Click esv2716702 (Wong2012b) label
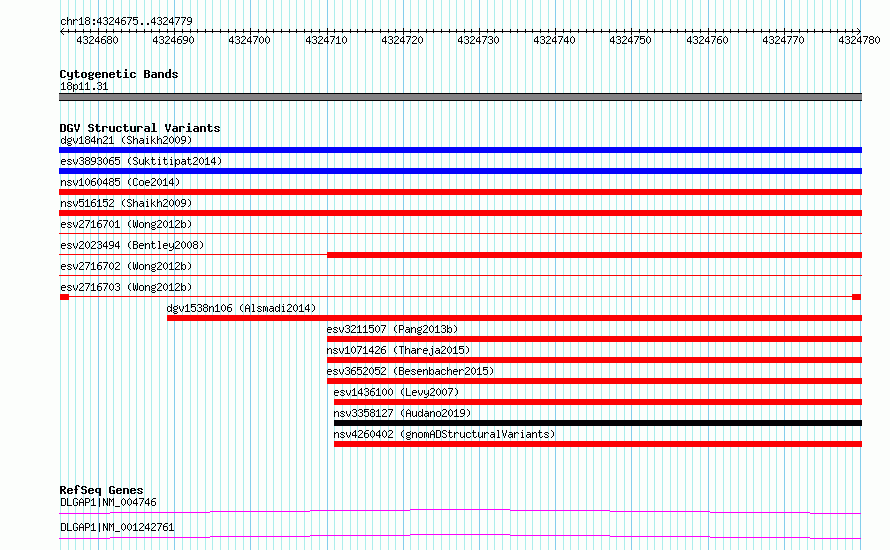This screenshot has height=550, width=890. (126, 266)
